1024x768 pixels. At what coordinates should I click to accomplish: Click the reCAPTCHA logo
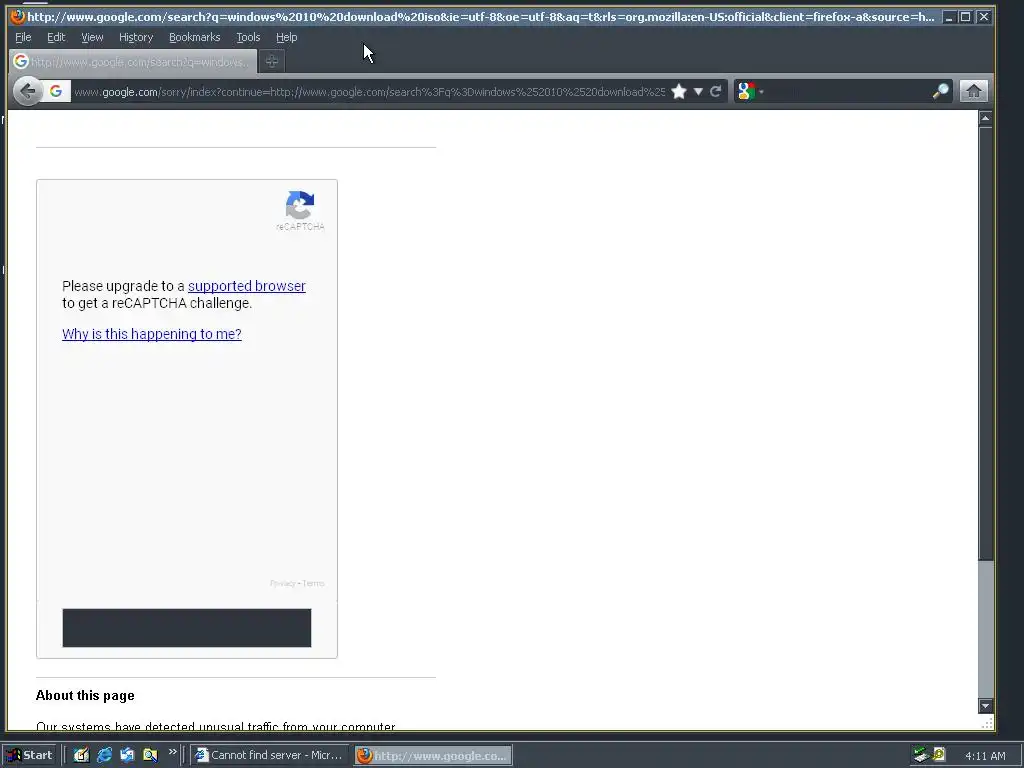[300, 205]
